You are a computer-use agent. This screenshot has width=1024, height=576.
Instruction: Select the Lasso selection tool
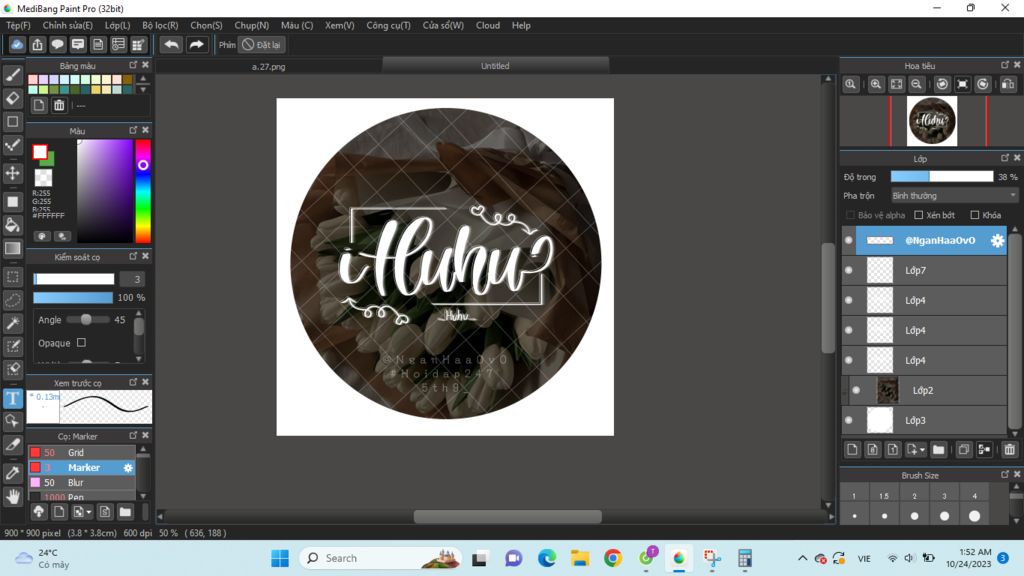tap(12, 300)
